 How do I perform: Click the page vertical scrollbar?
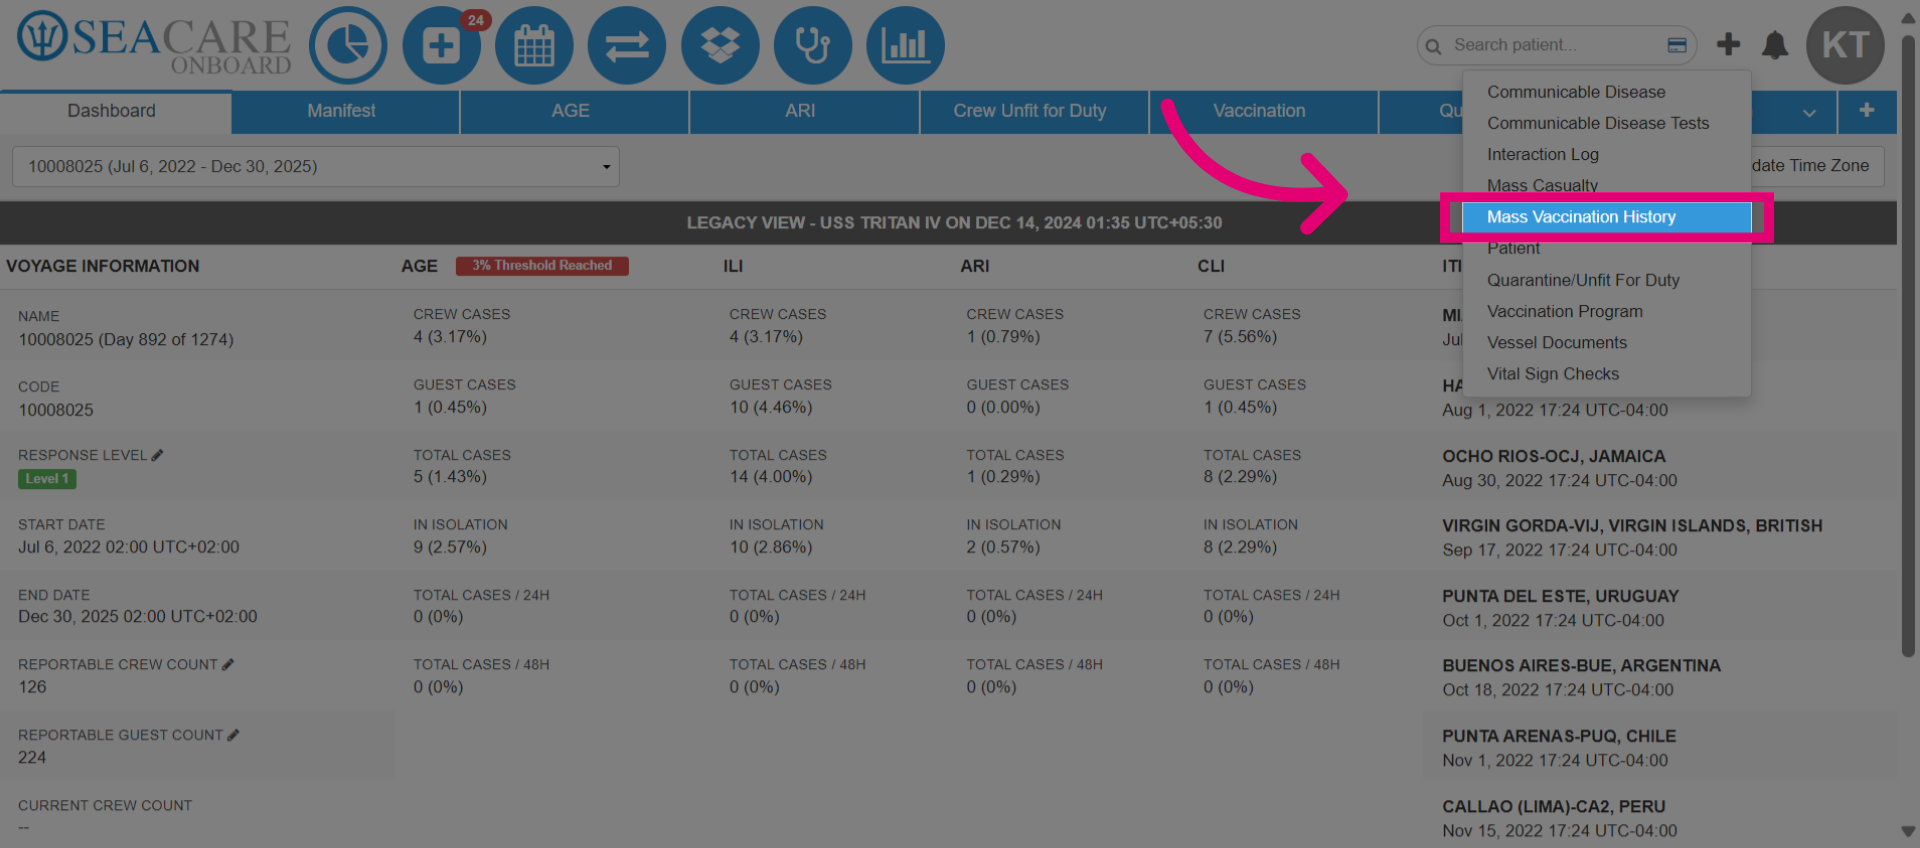coord(1908,345)
